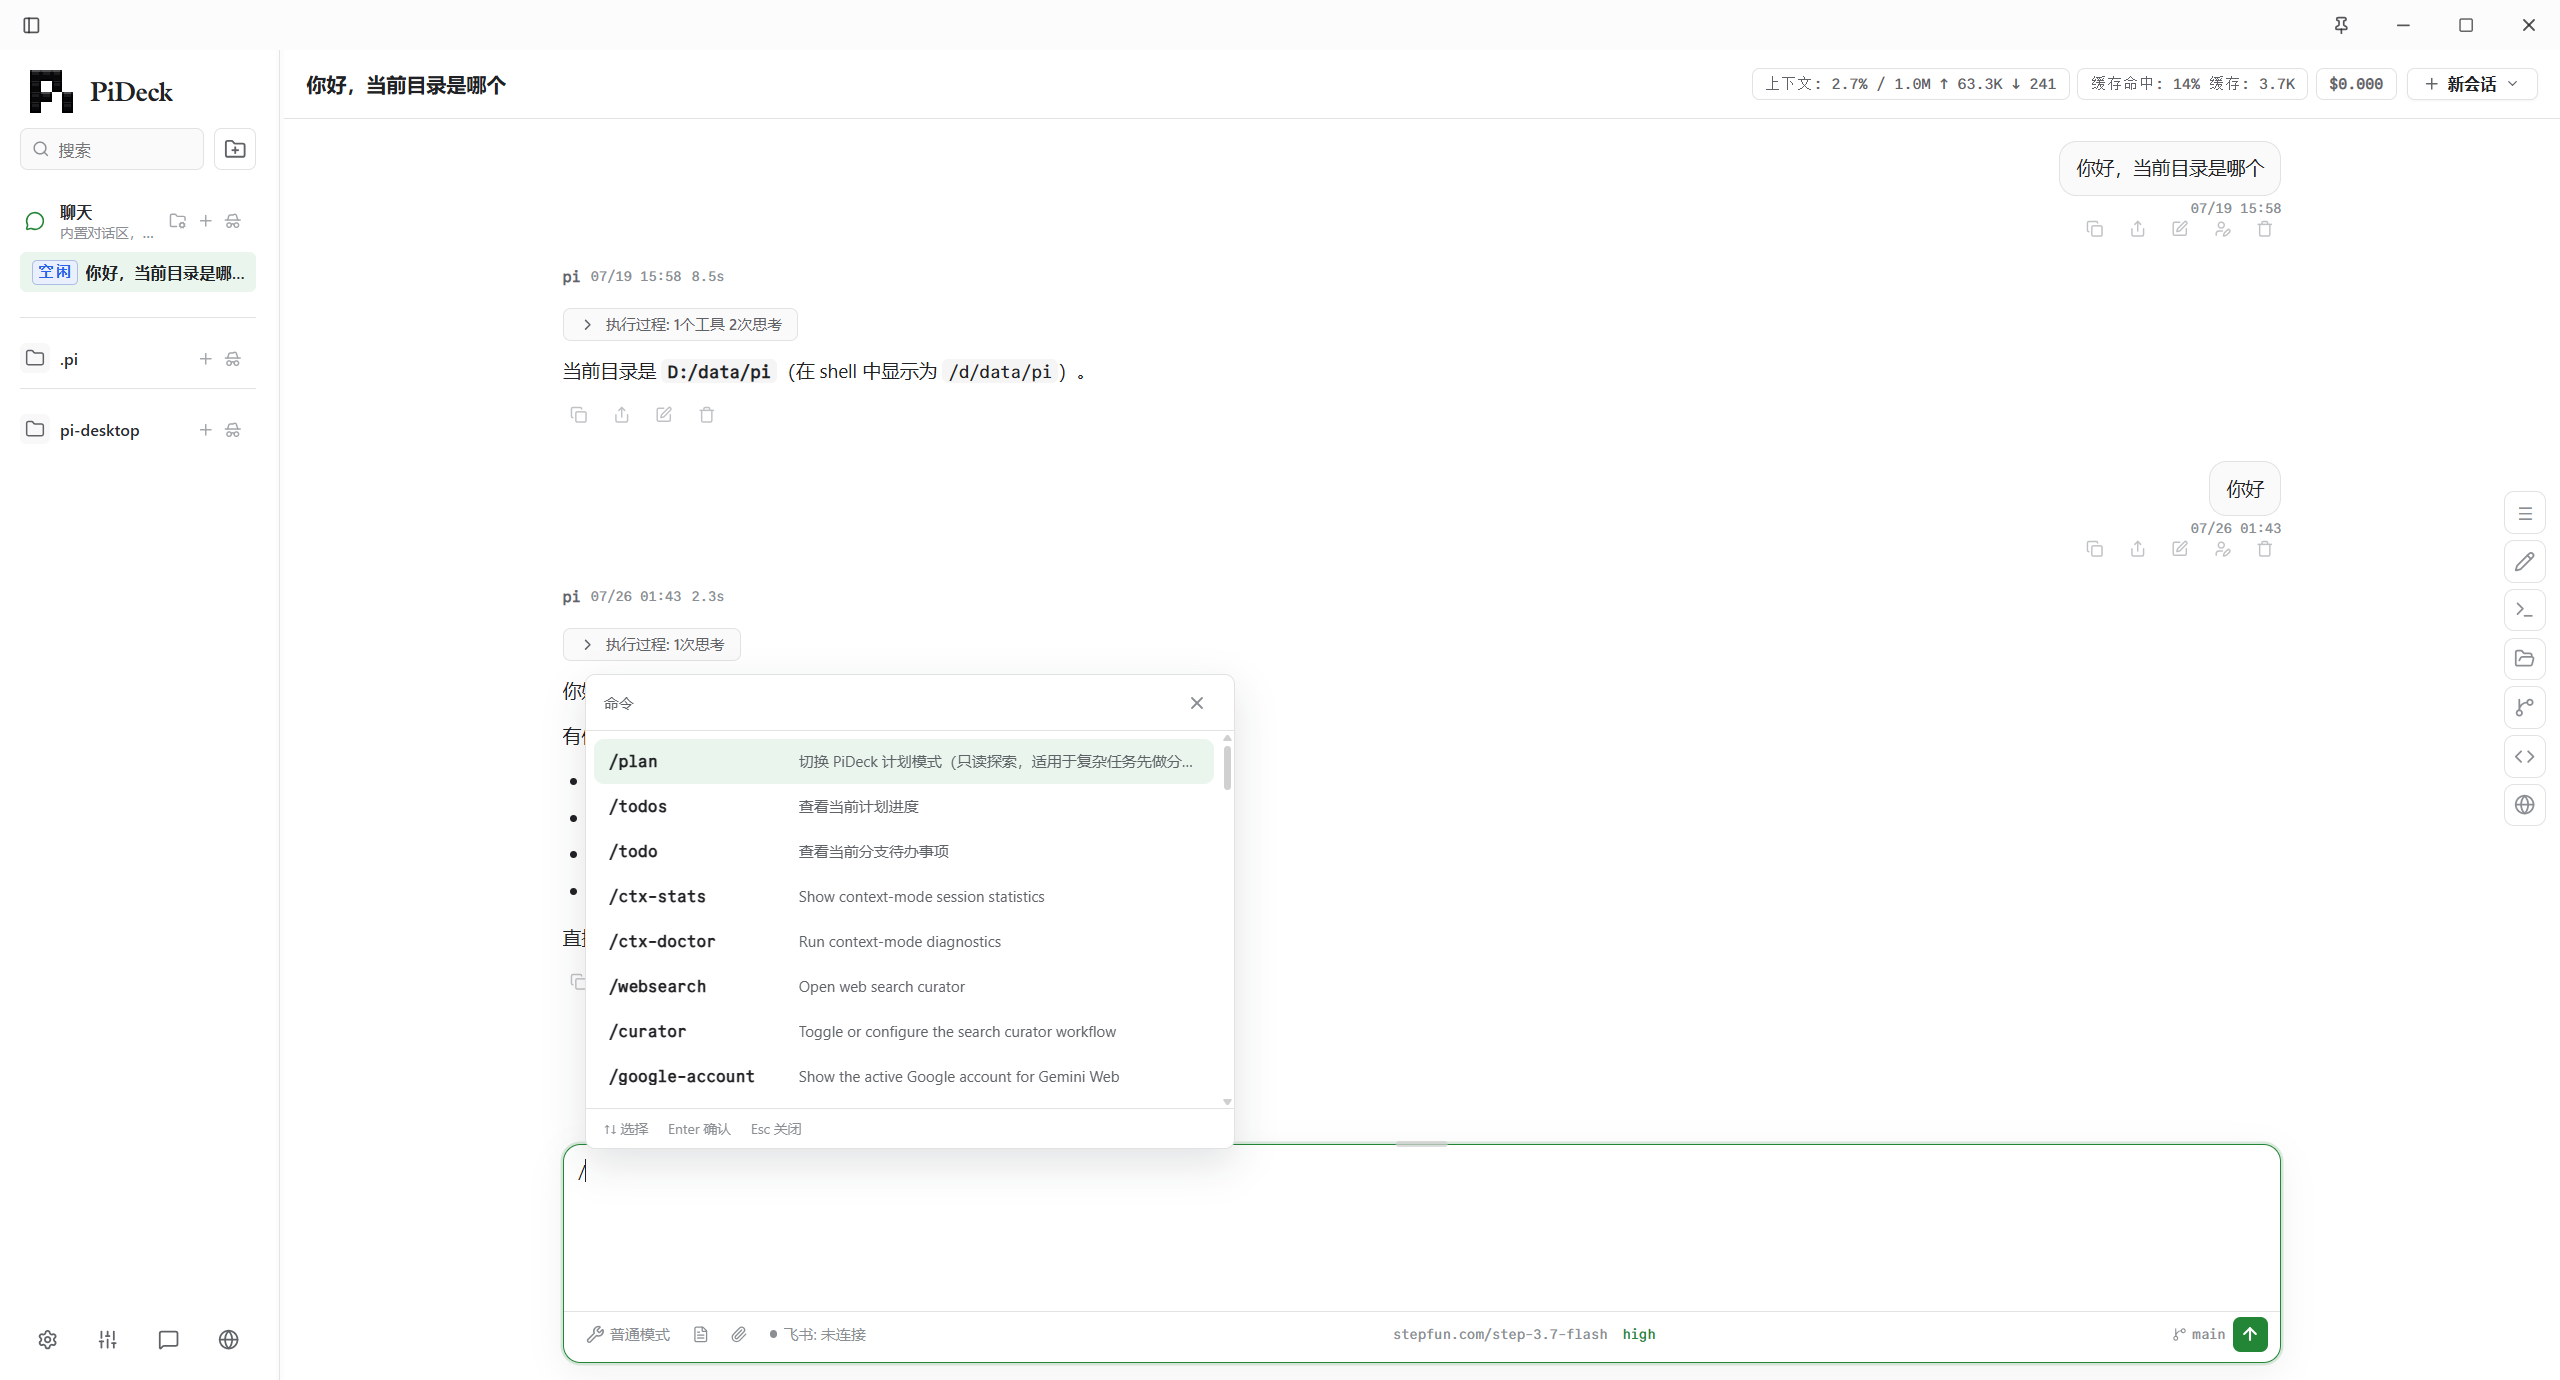Toggle the sidebar panel icon in title bar
Screen dimensions: 2560x1380
click(31, 25)
